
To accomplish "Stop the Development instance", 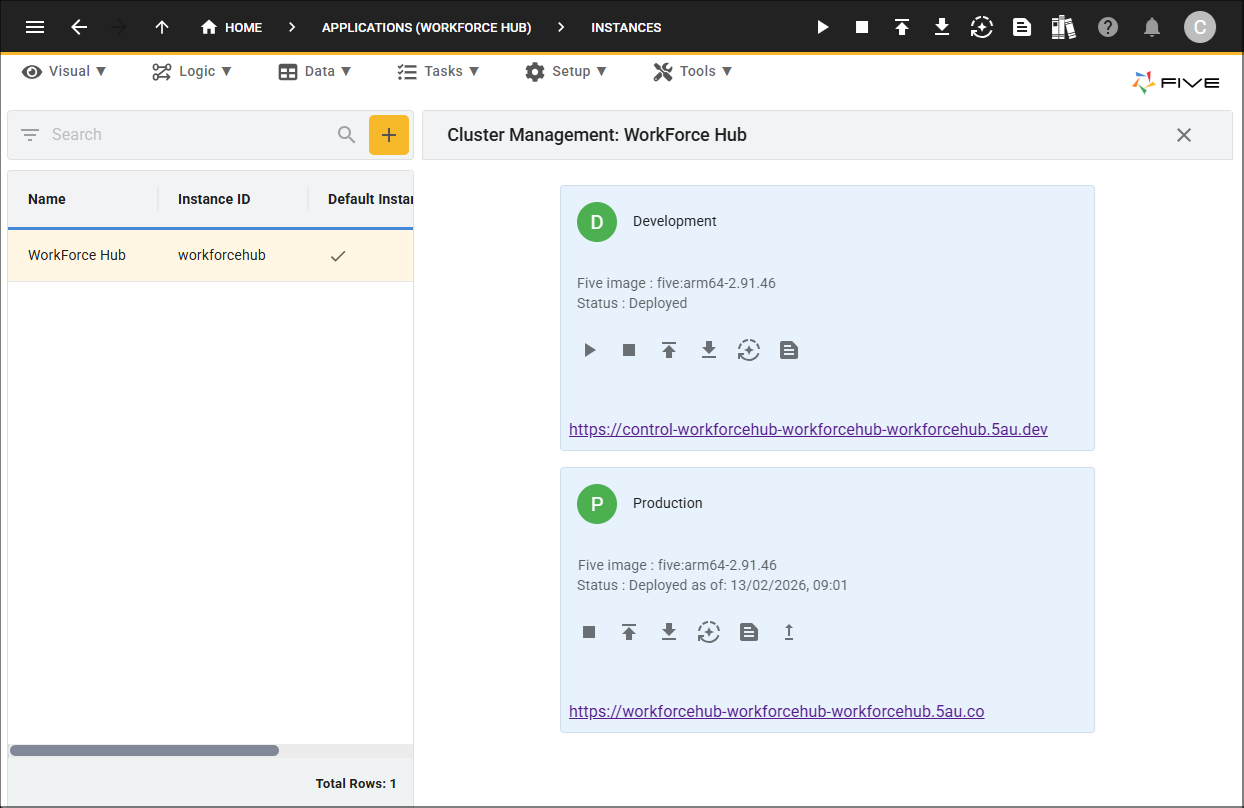I will click(629, 350).
